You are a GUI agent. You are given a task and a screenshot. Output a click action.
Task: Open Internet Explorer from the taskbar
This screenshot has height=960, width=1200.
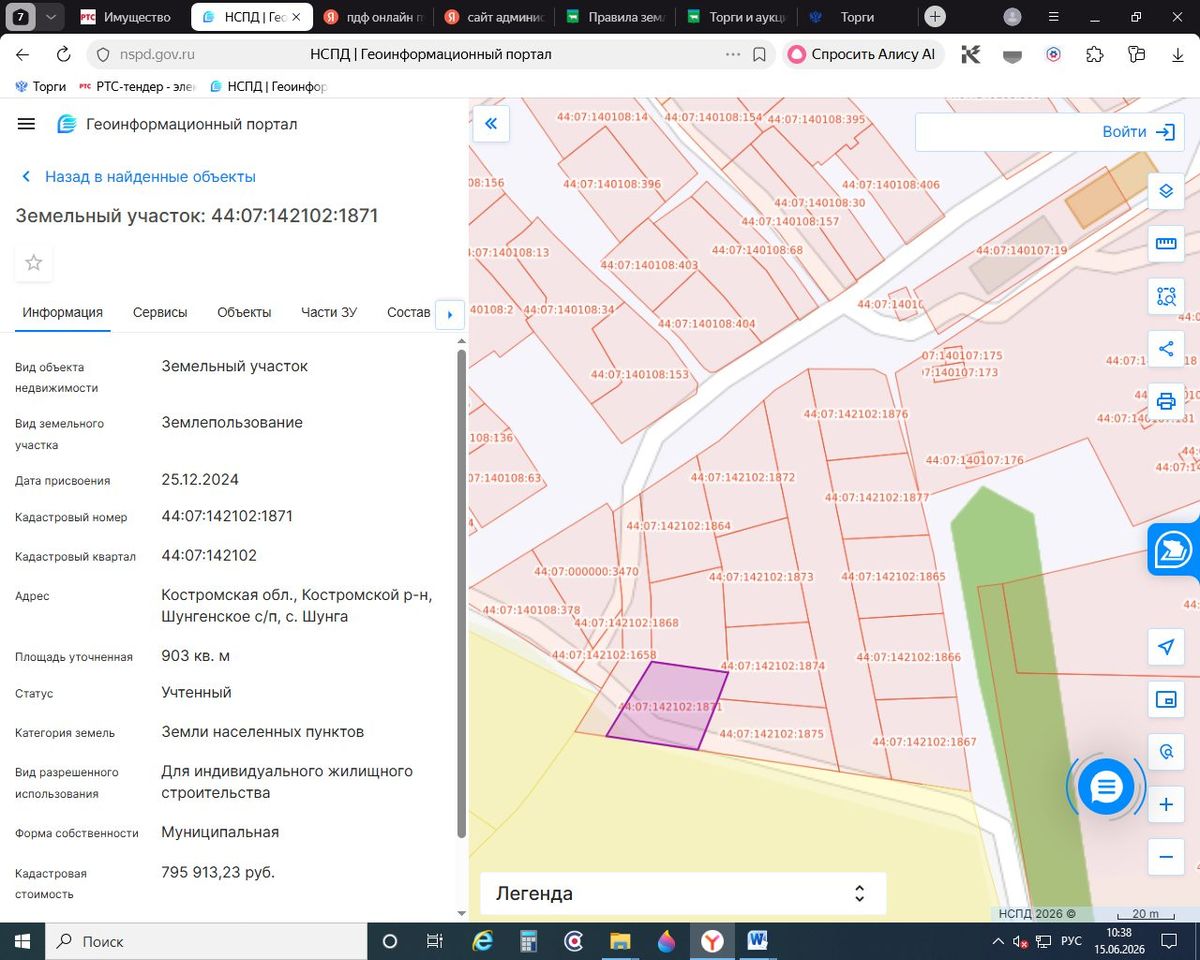point(483,941)
